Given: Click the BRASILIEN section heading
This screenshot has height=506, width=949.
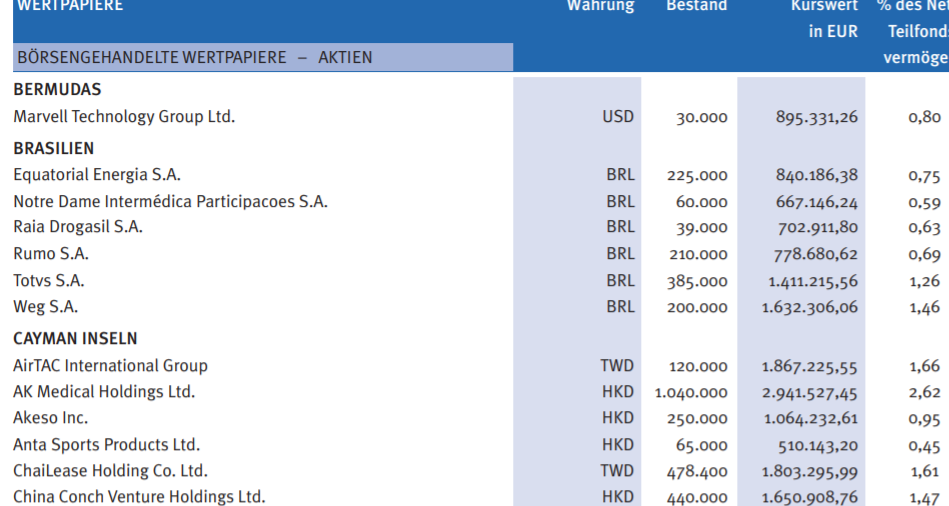Looking at the screenshot, I should click(x=54, y=149).
